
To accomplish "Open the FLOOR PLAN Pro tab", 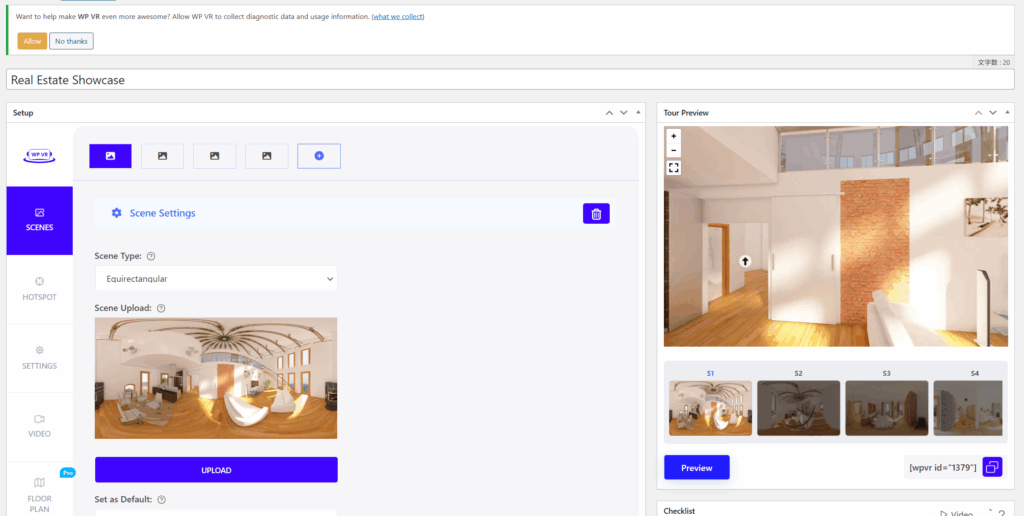I will (x=39, y=495).
